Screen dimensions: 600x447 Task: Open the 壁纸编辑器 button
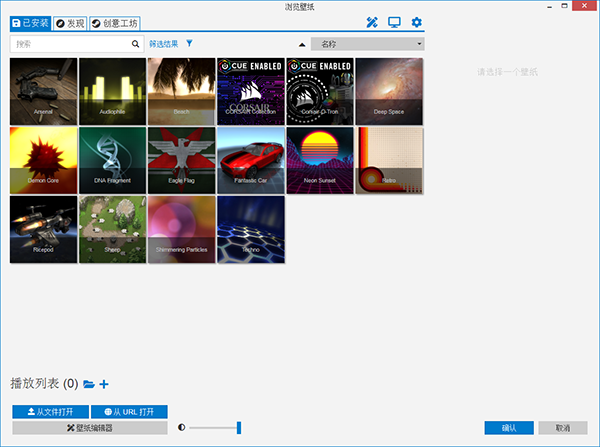(x=89, y=428)
